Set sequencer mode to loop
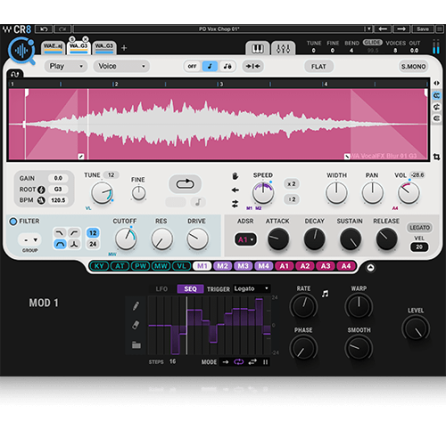Screen dimensions: 446x446 coord(239,362)
